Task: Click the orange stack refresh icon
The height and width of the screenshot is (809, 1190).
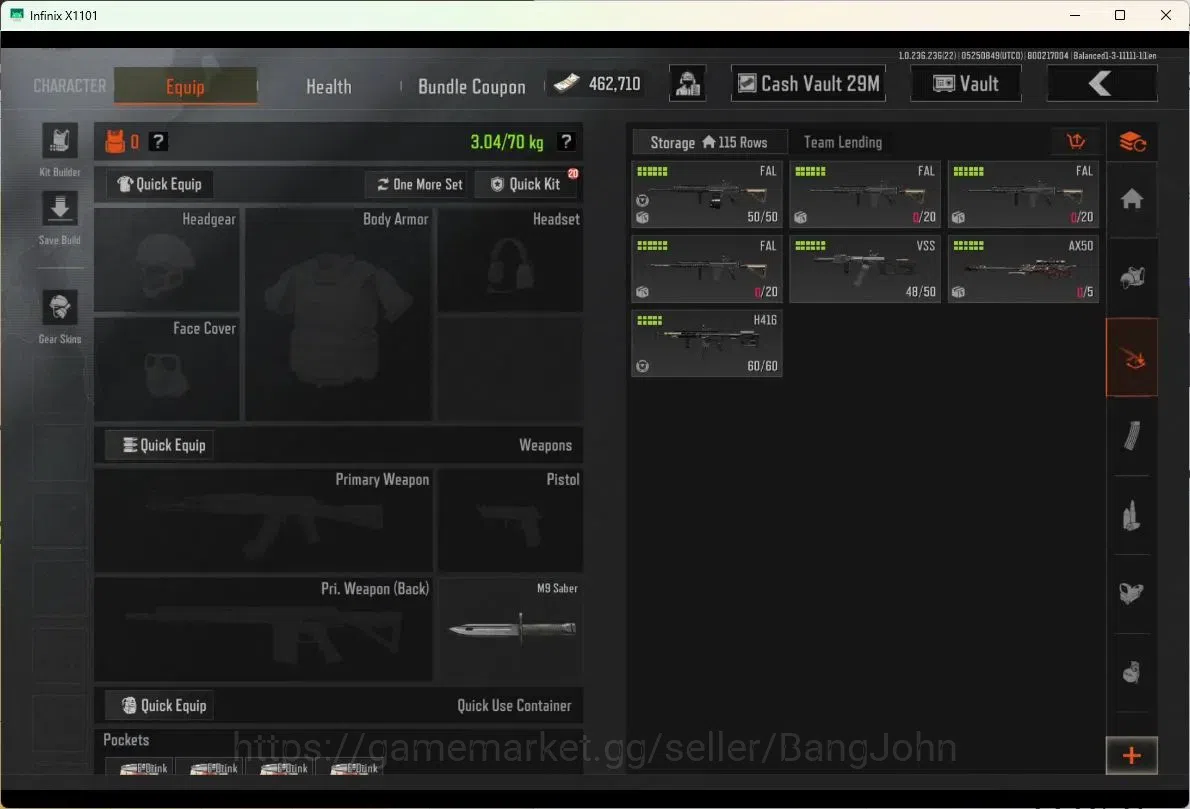Action: click(x=1132, y=142)
